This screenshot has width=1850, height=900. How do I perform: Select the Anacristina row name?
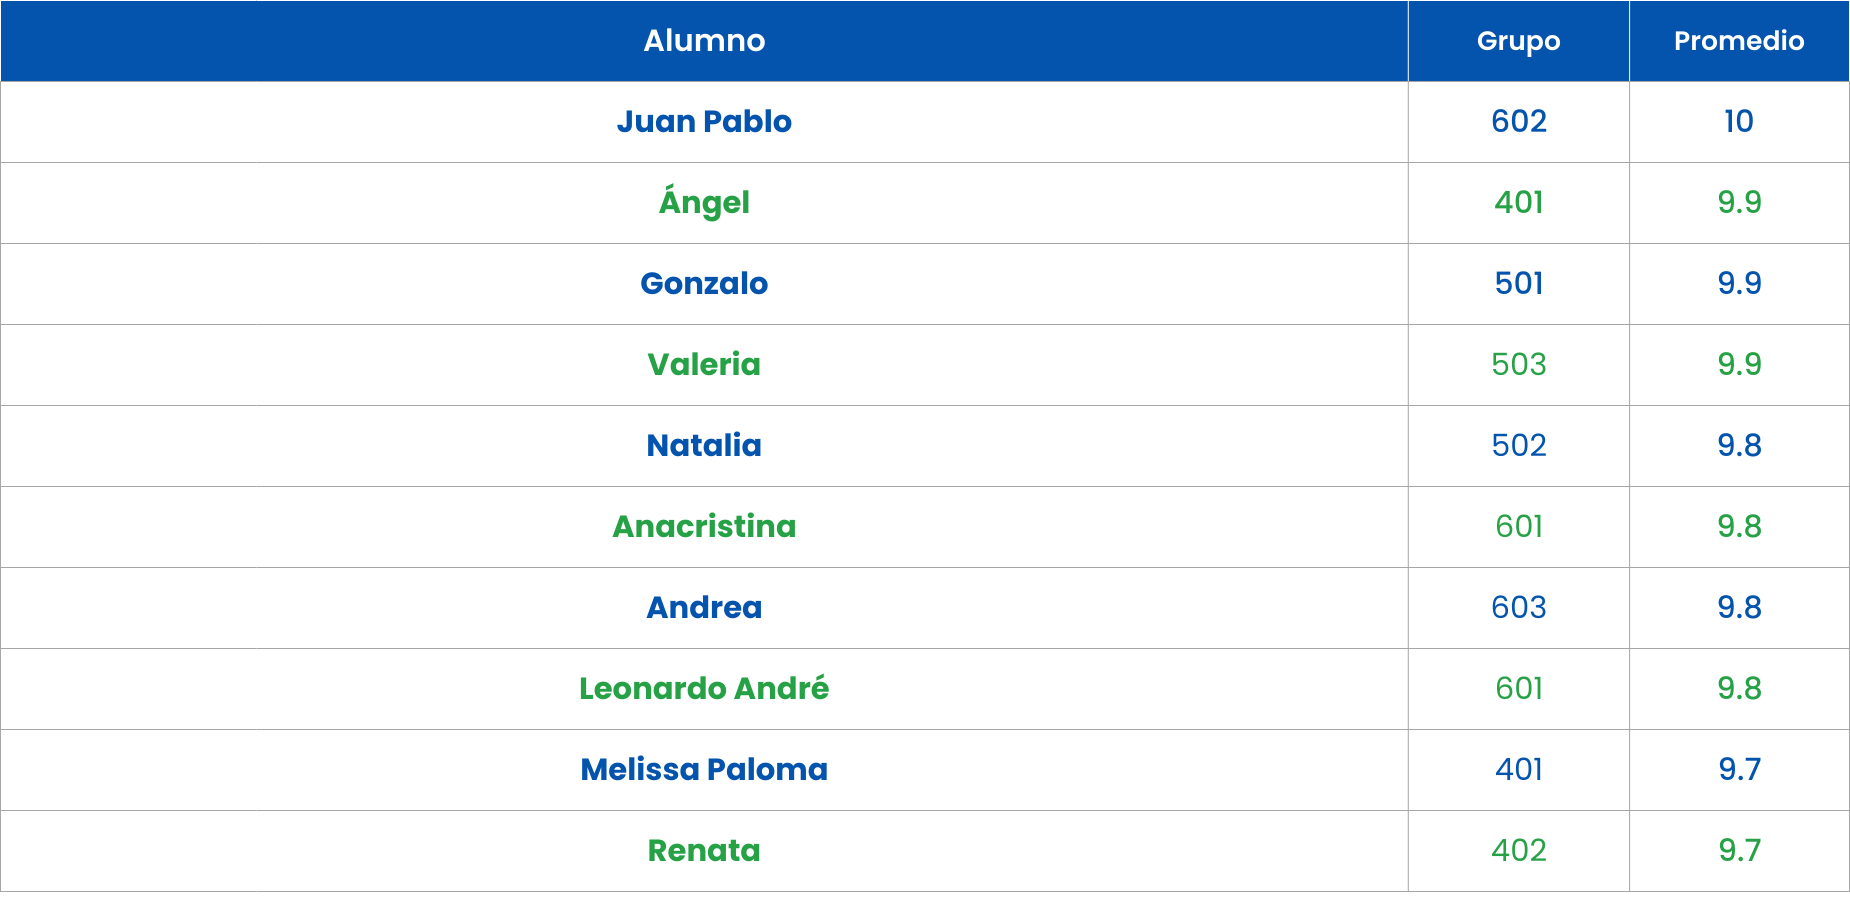pyautogui.click(x=704, y=527)
